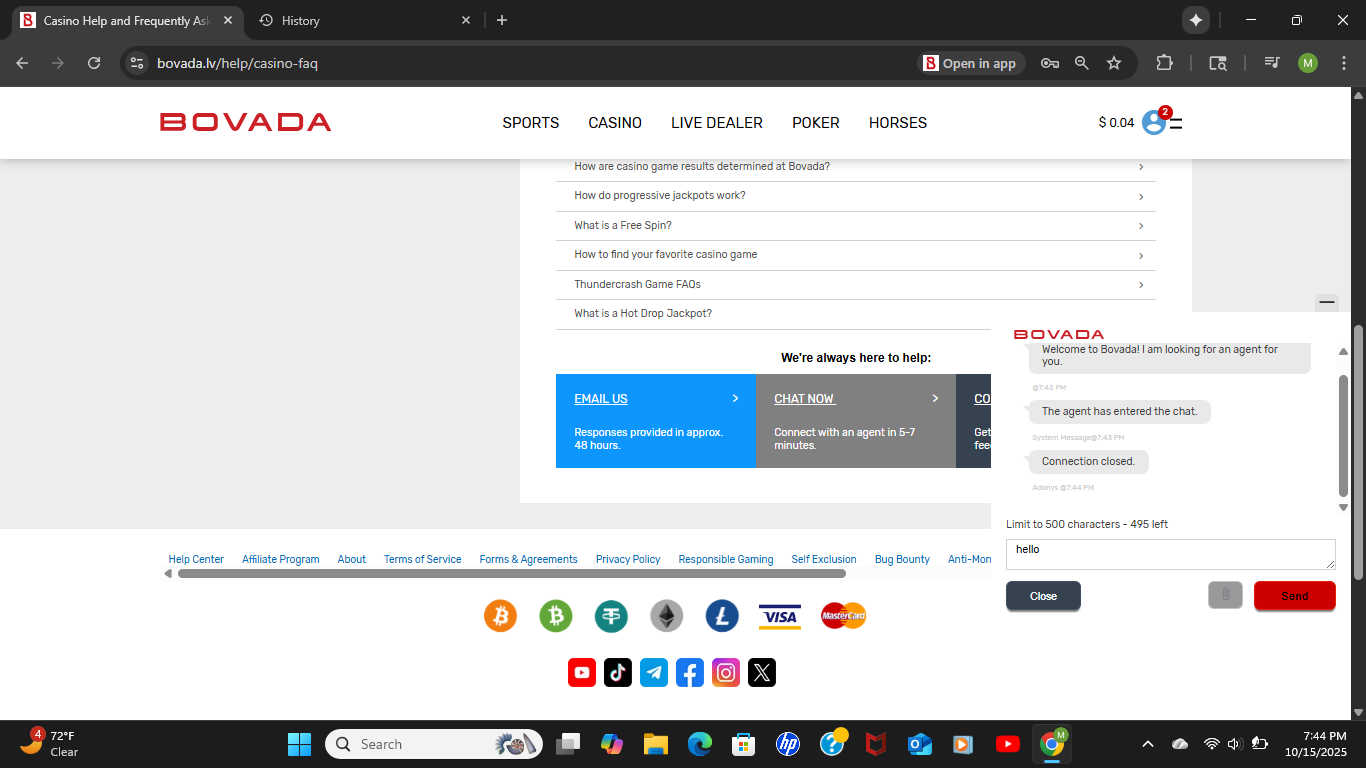Click the Ethereum payment icon
Screen dimensions: 1366x768
[x=667, y=616]
